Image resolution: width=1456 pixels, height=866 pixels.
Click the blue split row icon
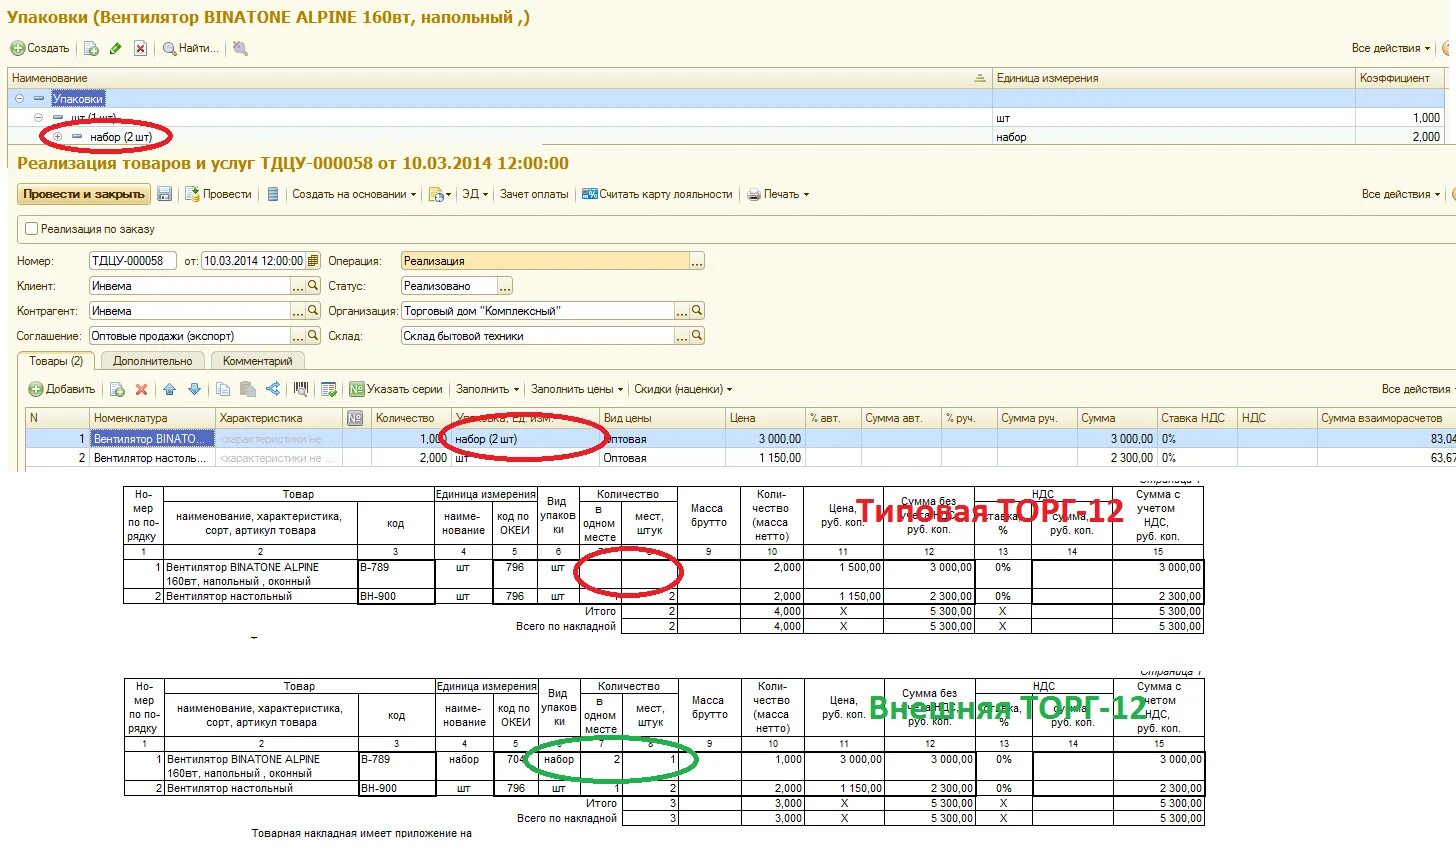click(x=272, y=389)
